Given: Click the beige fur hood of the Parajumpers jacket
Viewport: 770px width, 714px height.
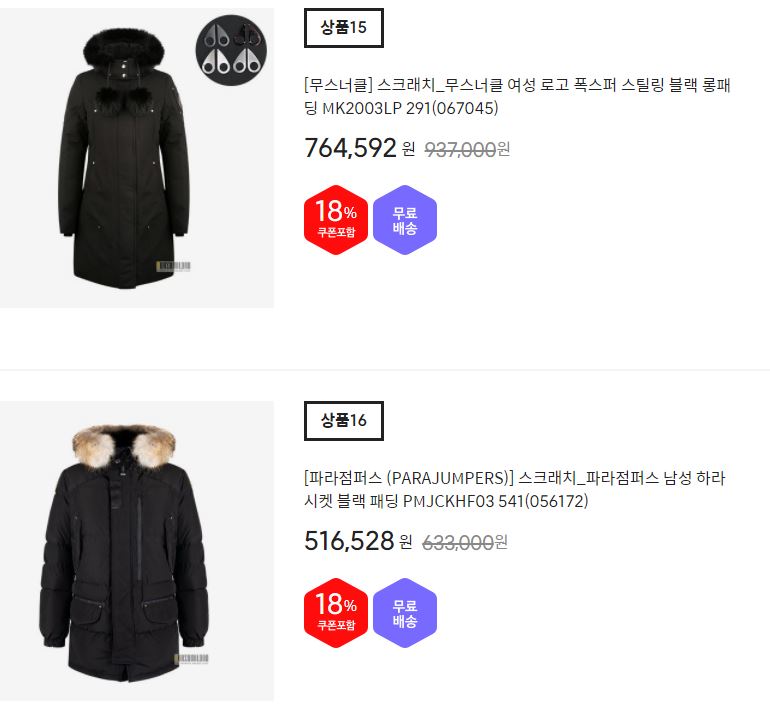Looking at the screenshot, I should click(123, 446).
